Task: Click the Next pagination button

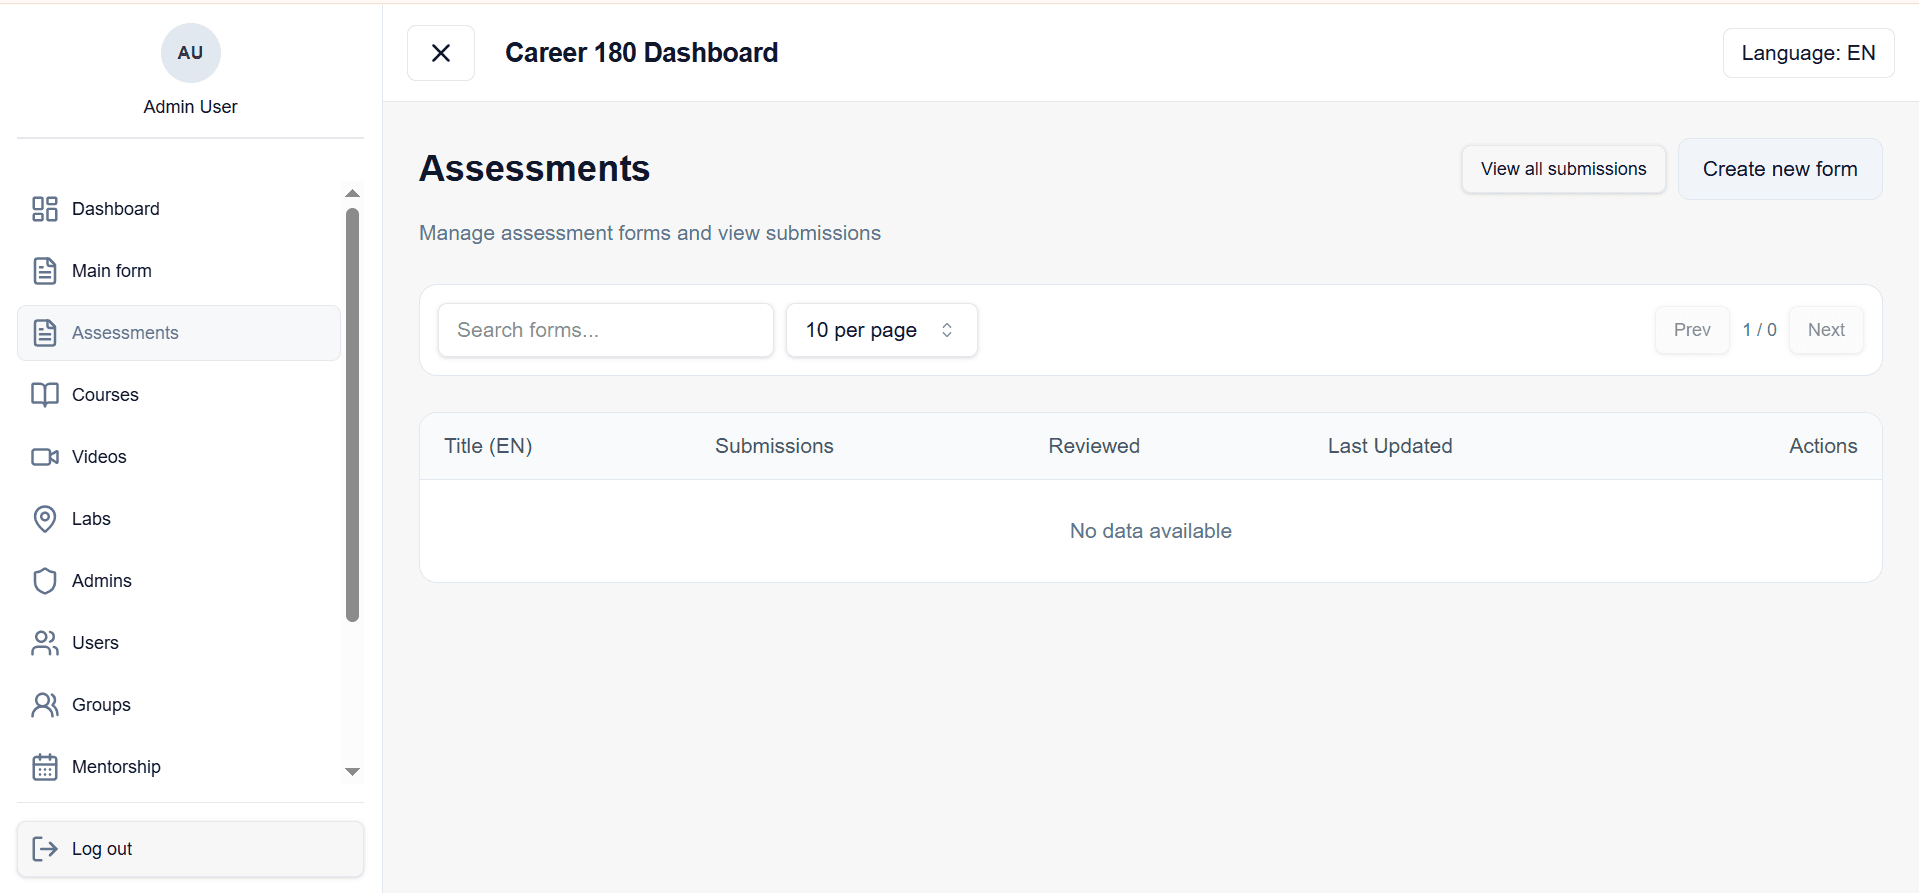Action: [1826, 330]
